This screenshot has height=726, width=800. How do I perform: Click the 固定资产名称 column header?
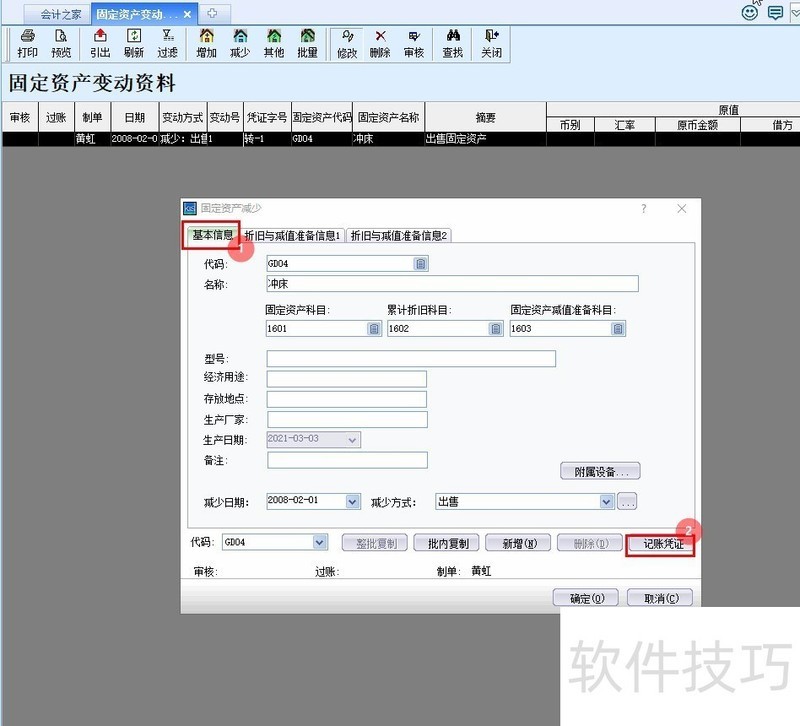click(x=388, y=117)
